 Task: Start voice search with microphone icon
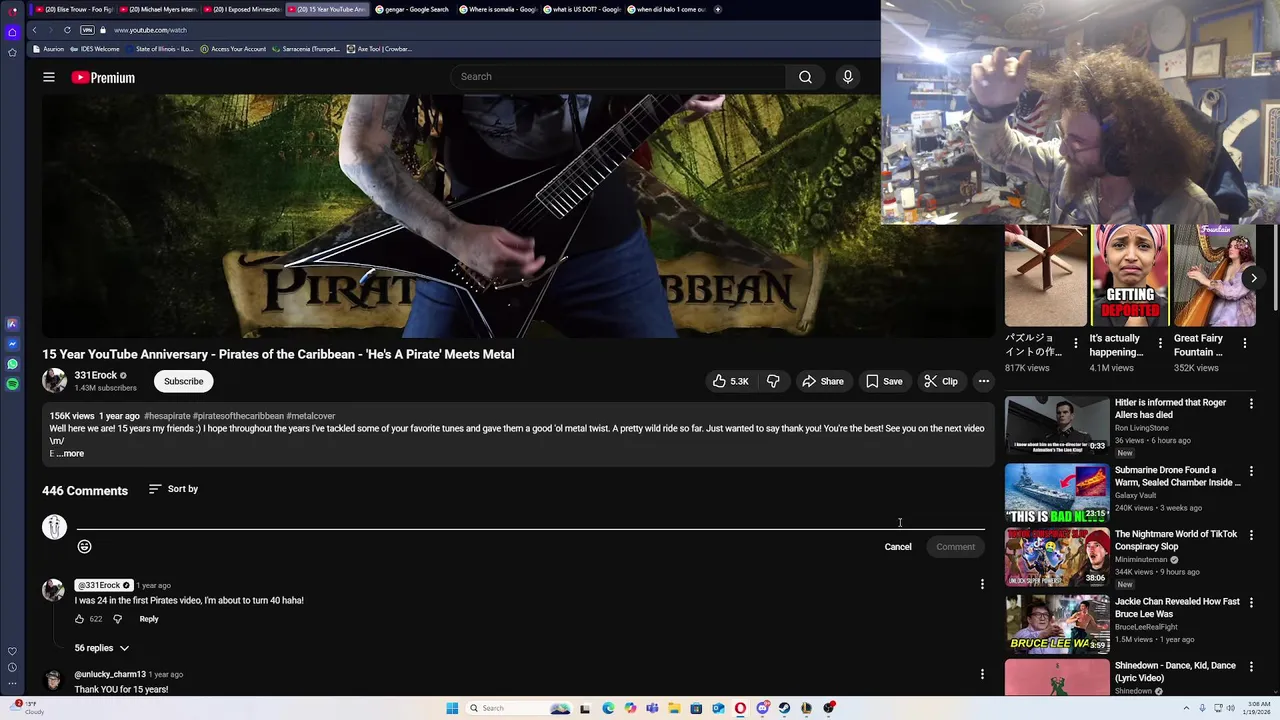(x=847, y=77)
